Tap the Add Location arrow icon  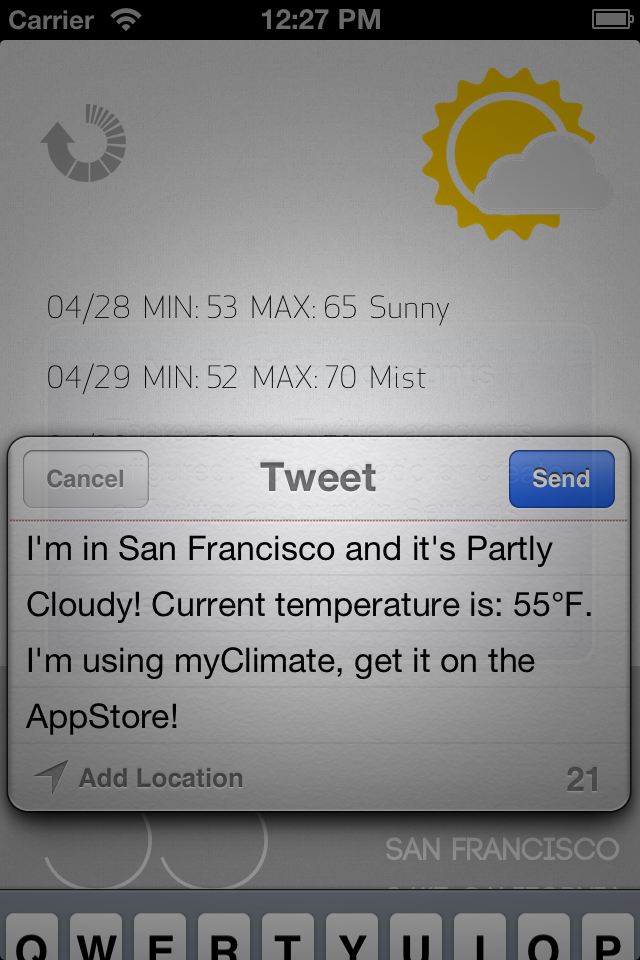(51, 777)
